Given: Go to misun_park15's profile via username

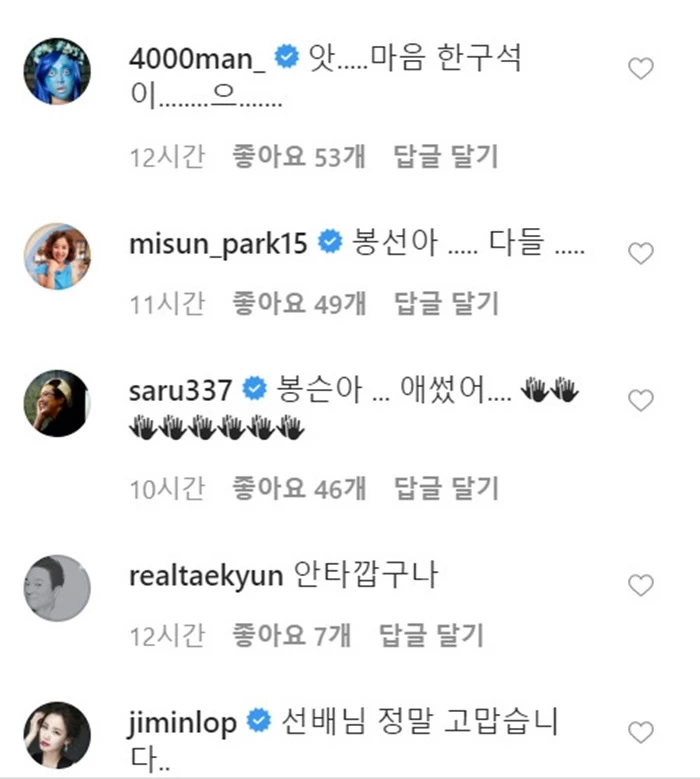Looking at the screenshot, I should point(218,244).
